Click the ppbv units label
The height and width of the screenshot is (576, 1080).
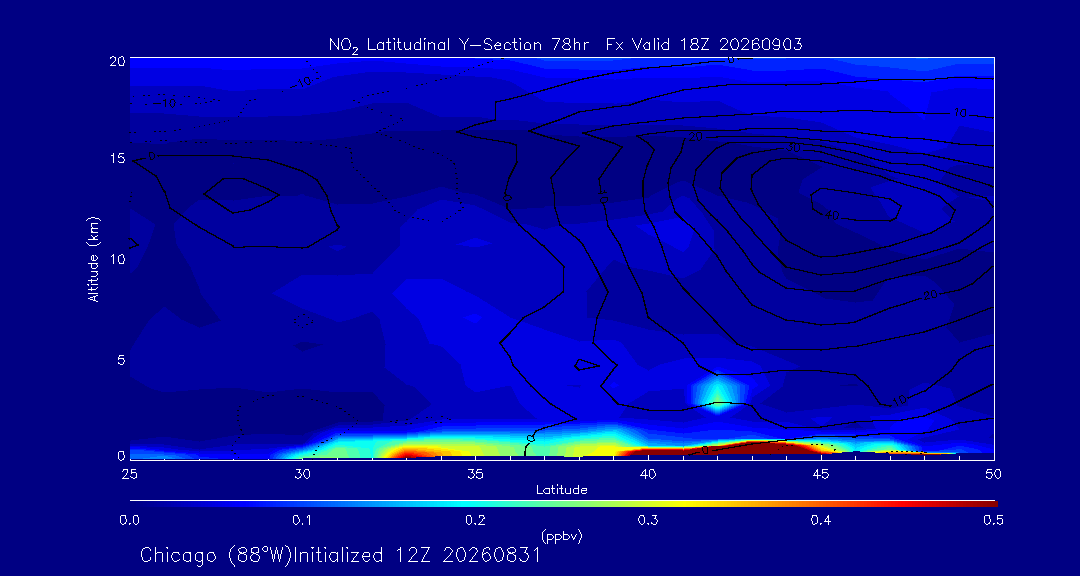[561, 537]
